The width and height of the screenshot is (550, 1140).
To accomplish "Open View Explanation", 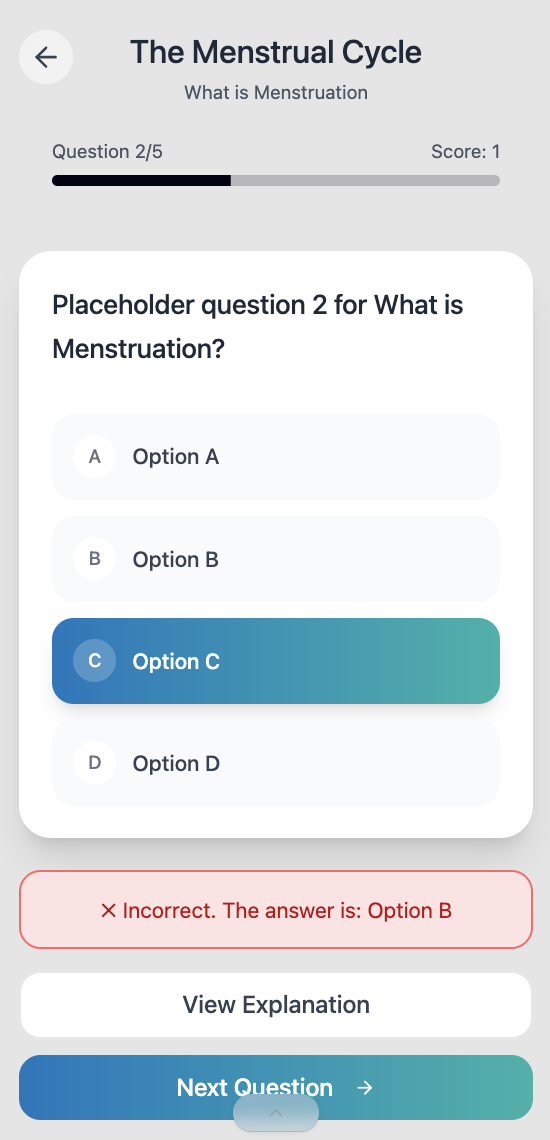I will (x=276, y=1005).
